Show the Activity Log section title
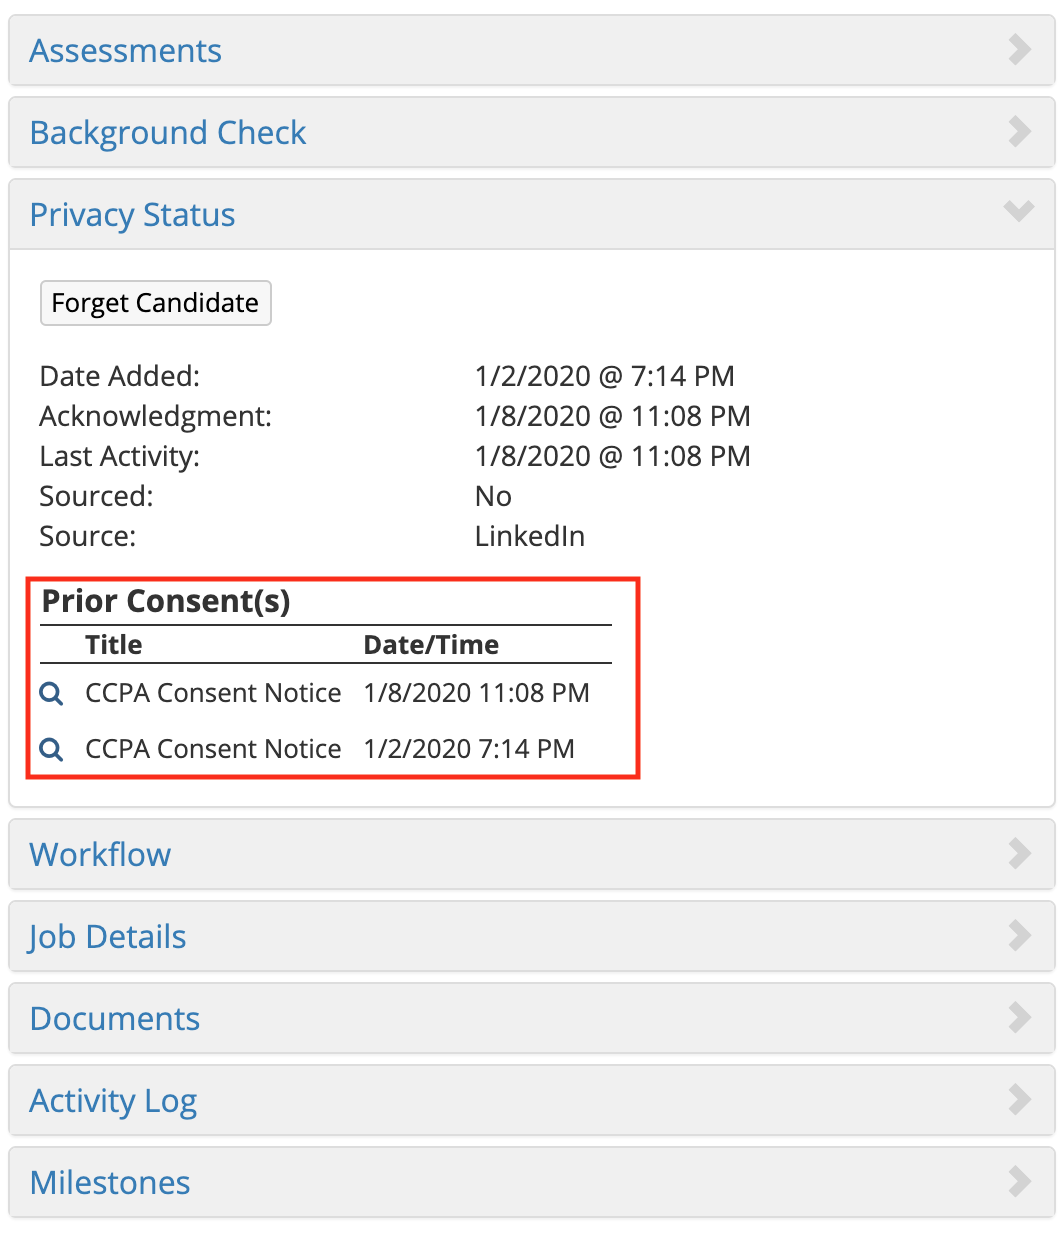 pyautogui.click(x=113, y=1101)
